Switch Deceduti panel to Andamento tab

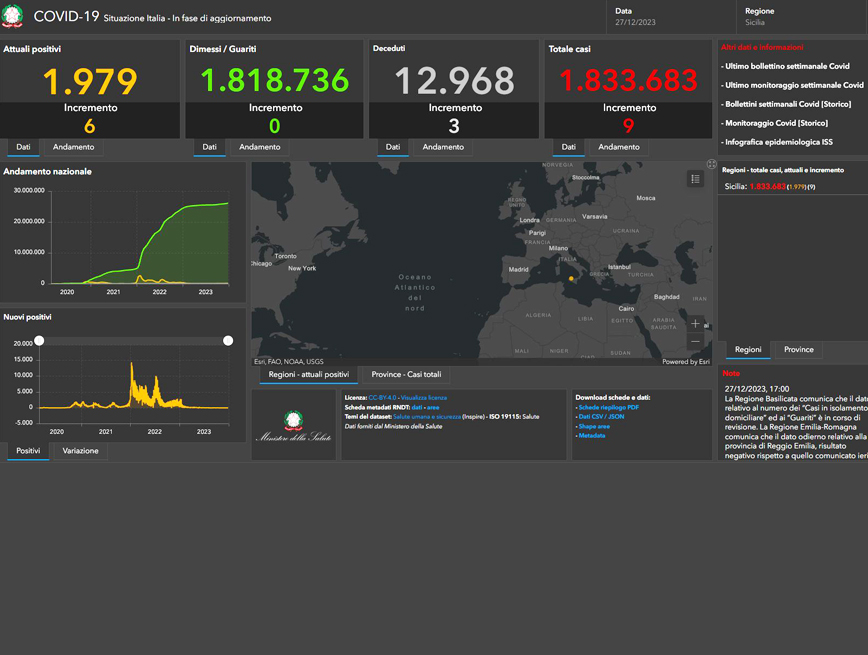pos(442,147)
